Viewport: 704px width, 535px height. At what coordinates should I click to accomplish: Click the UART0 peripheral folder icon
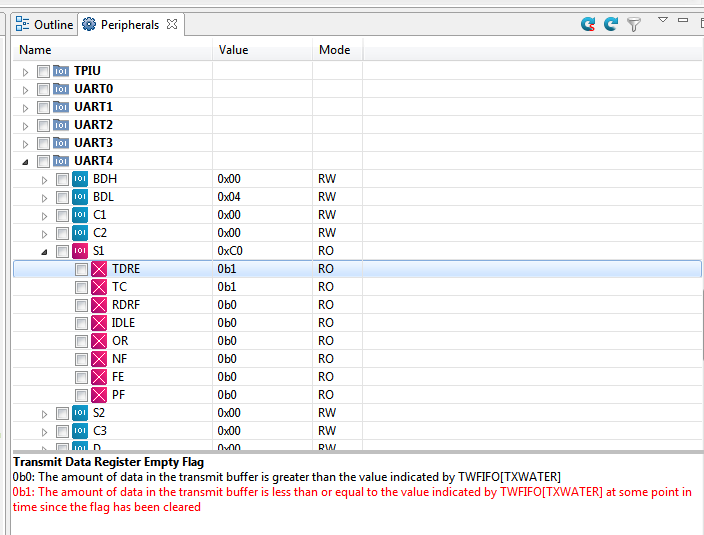61,89
